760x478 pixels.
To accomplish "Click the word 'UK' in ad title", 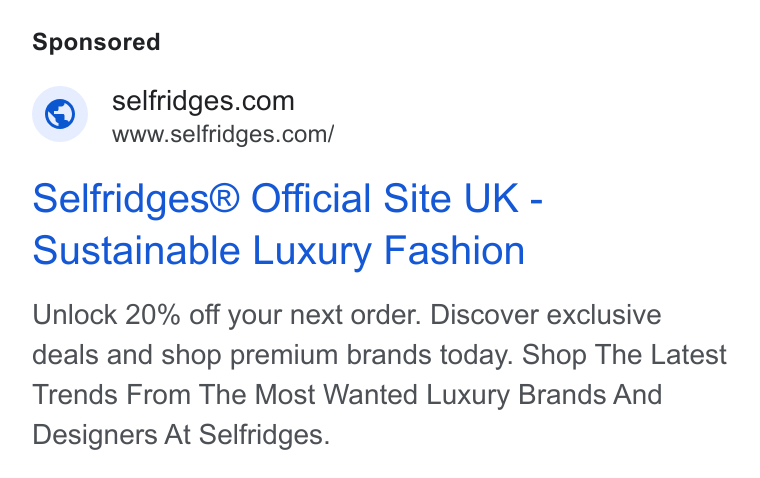I will pyautogui.click(x=491, y=198).
